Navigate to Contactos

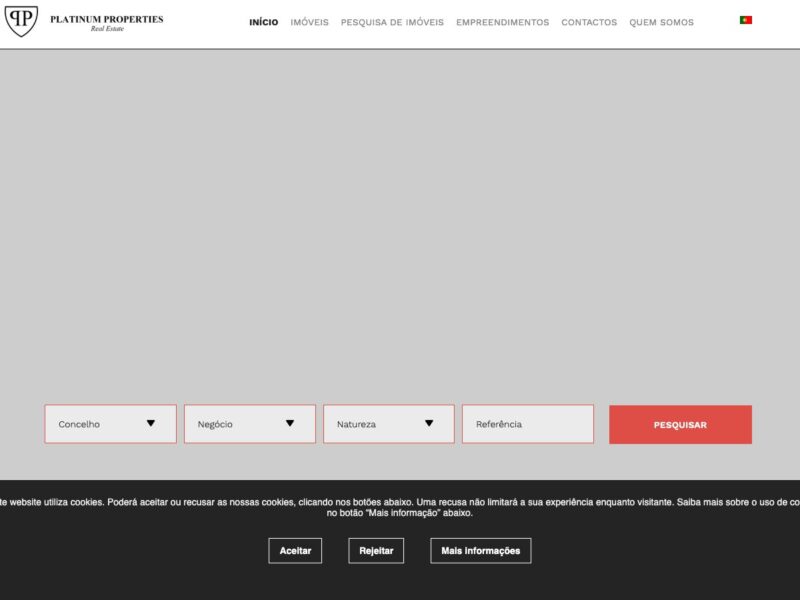point(589,22)
